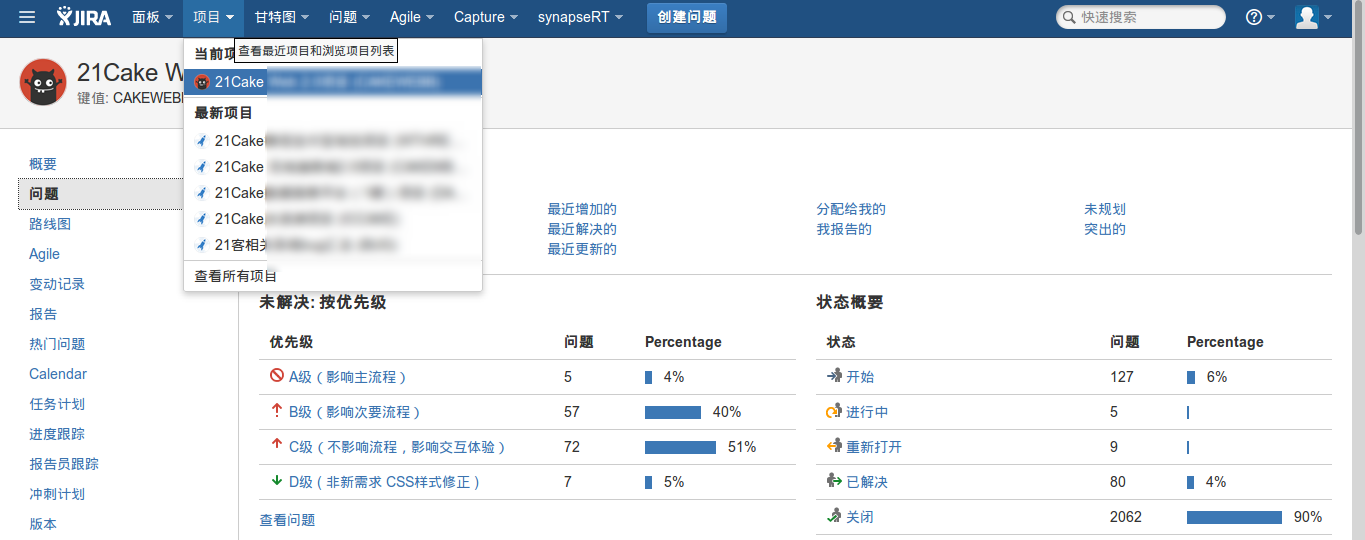Click the 开始 status icon

tap(835, 376)
